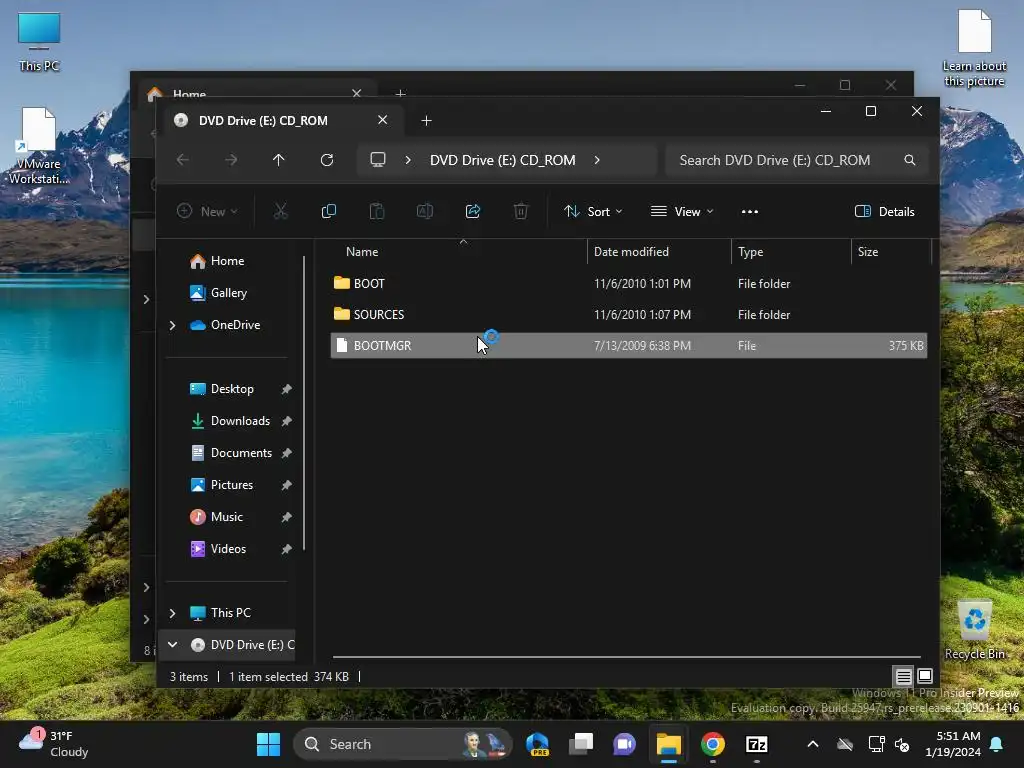This screenshot has width=1024, height=768.
Task: Click Learn about this picture icon
Action: 974,48
